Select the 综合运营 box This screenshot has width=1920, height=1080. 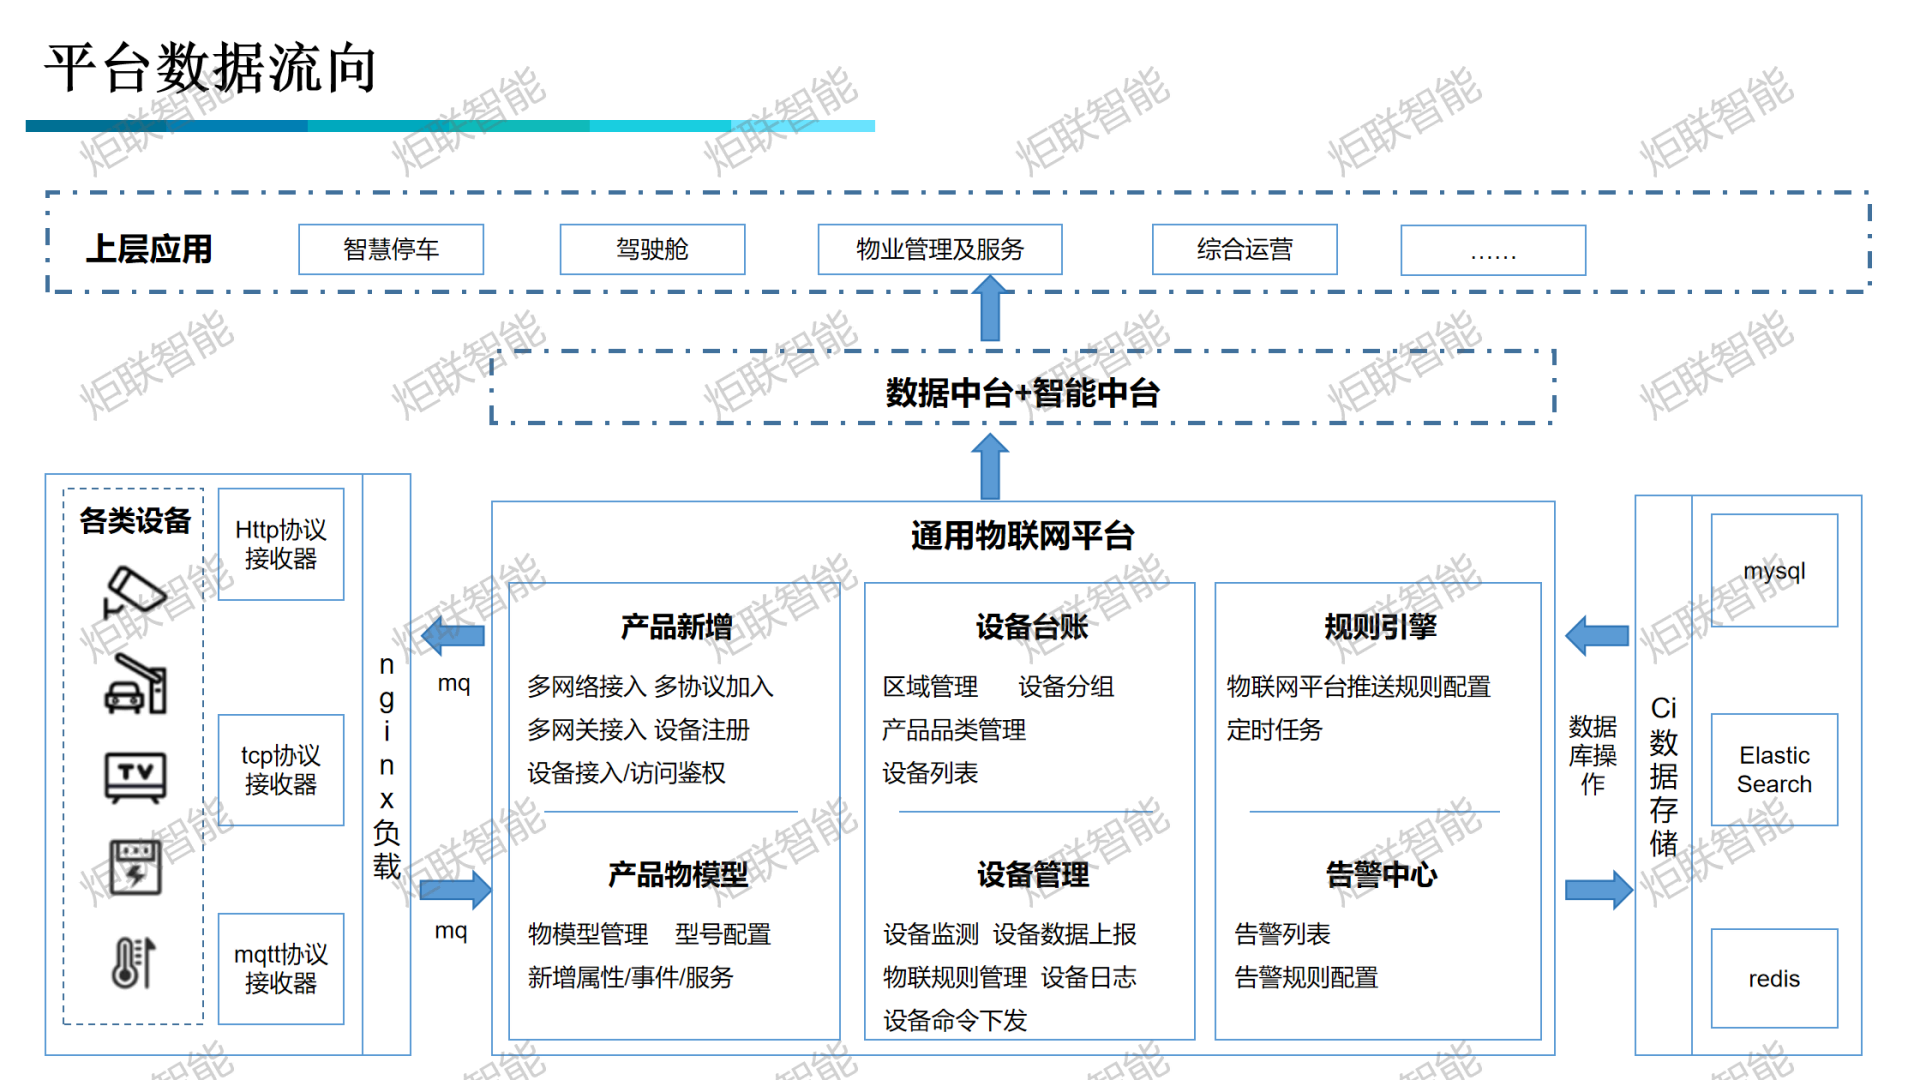[1244, 249]
